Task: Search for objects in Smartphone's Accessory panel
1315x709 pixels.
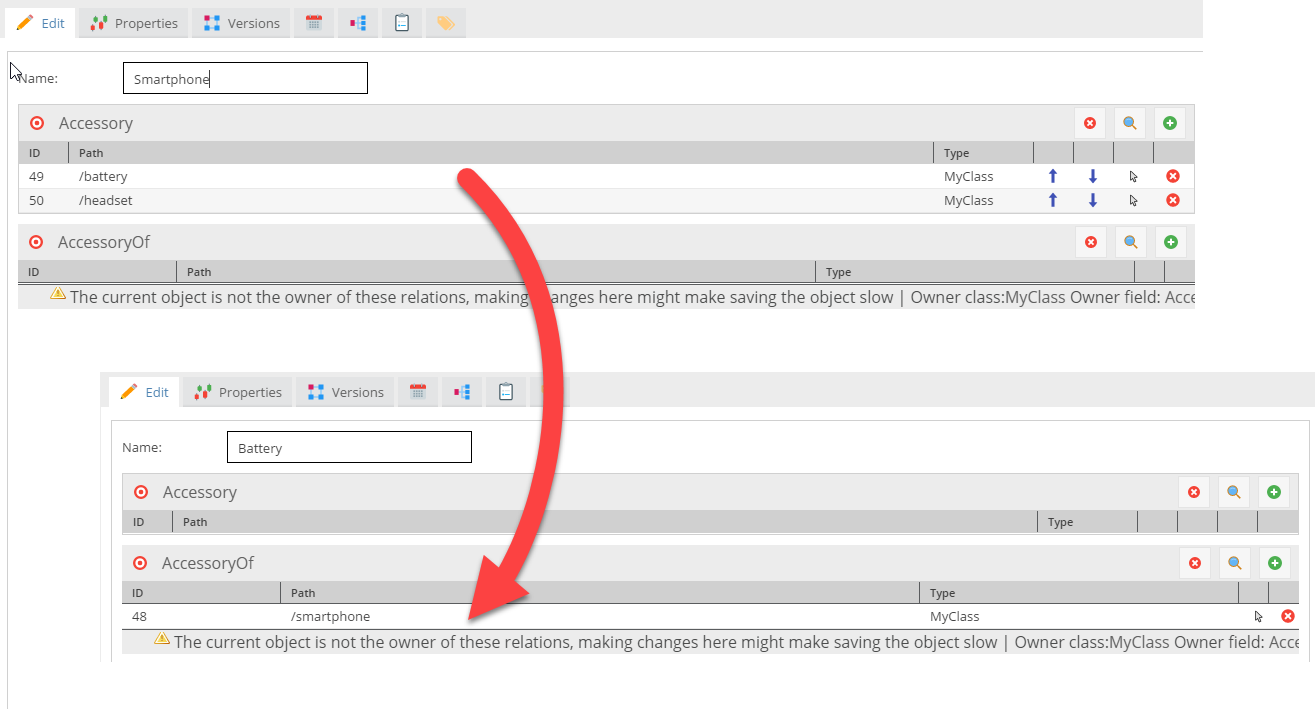Action: coord(1130,123)
